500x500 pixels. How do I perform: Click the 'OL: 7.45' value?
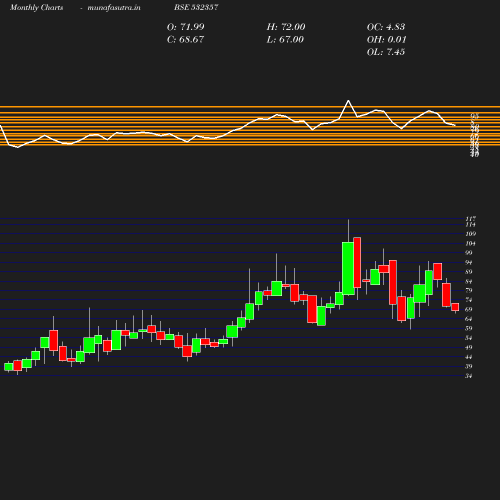tap(386, 52)
